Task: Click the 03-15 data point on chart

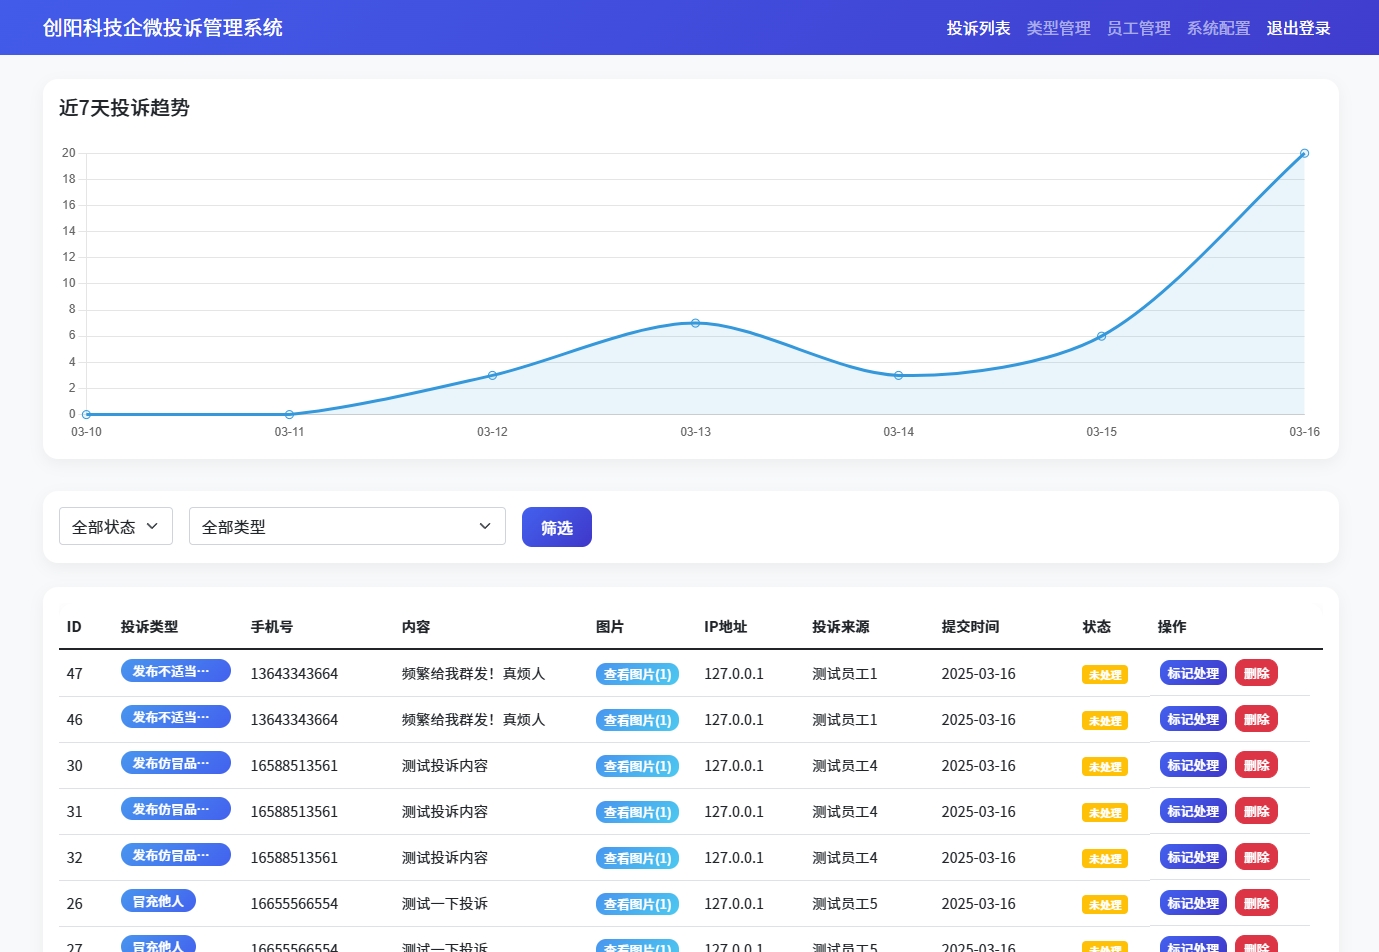Action: pyautogui.click(x=1101, y=336)
